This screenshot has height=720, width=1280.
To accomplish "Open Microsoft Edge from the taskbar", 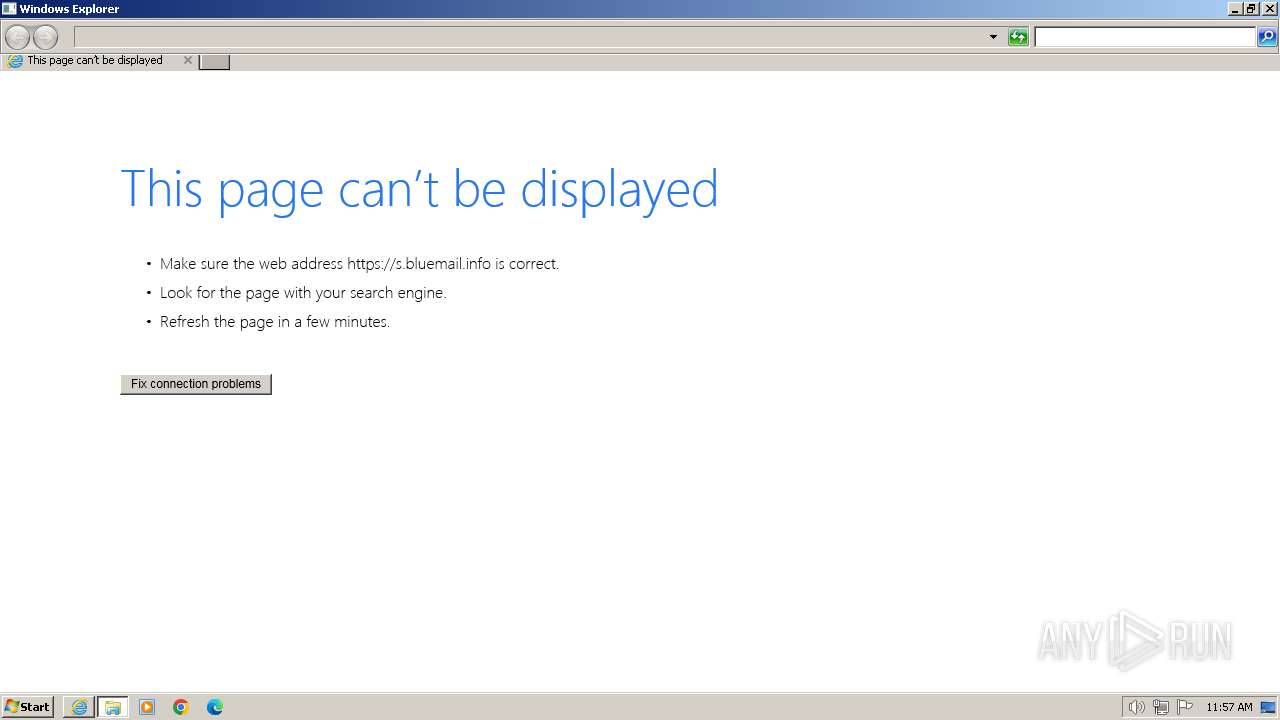I will pyautogui.click(x=215, y=707).
